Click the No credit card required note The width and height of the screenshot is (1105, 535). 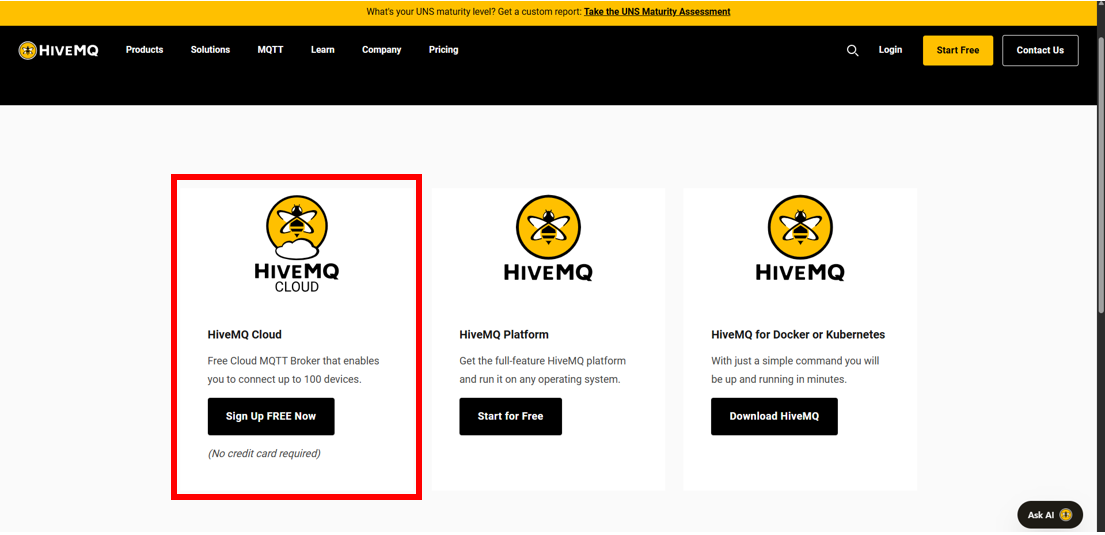point(264,453)
